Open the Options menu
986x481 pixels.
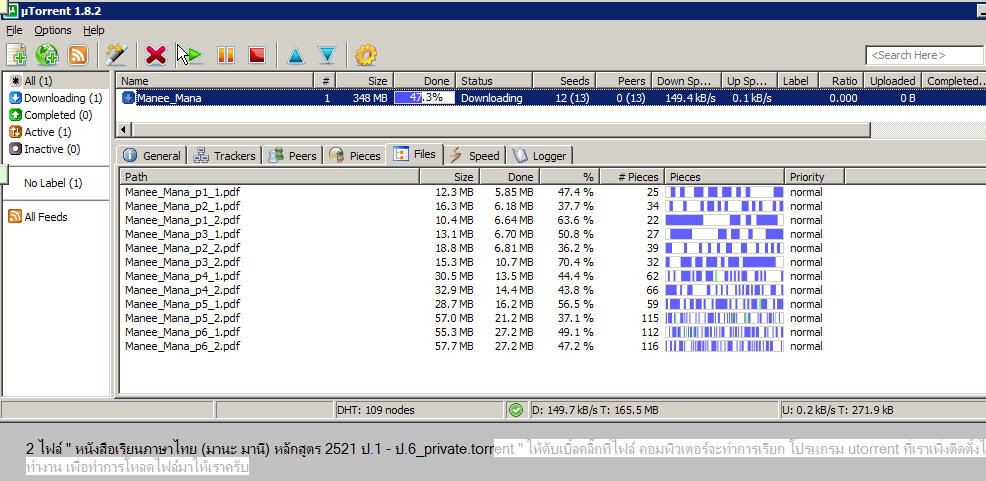click(x=52, y=30)
